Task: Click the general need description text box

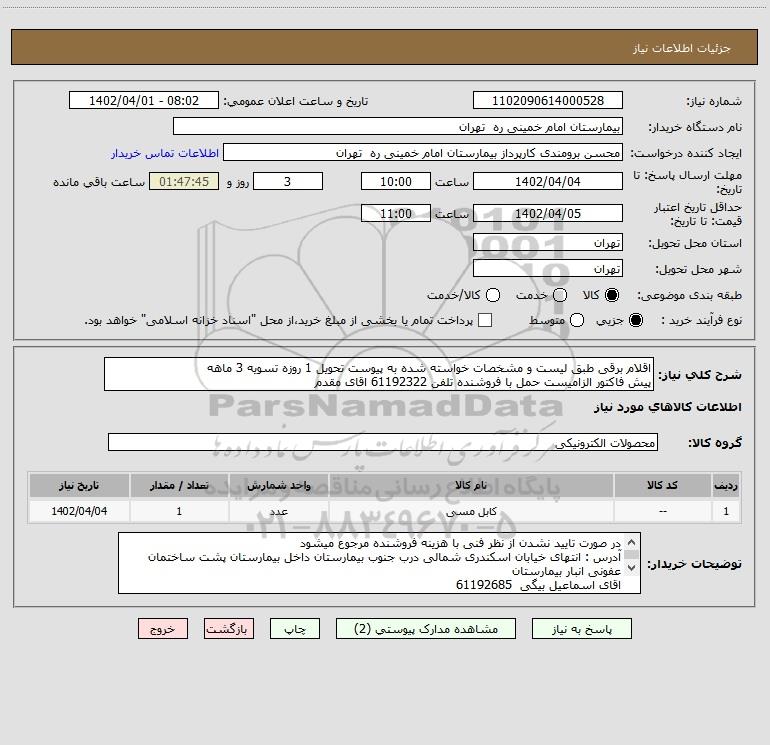Action: coord(379,374)
